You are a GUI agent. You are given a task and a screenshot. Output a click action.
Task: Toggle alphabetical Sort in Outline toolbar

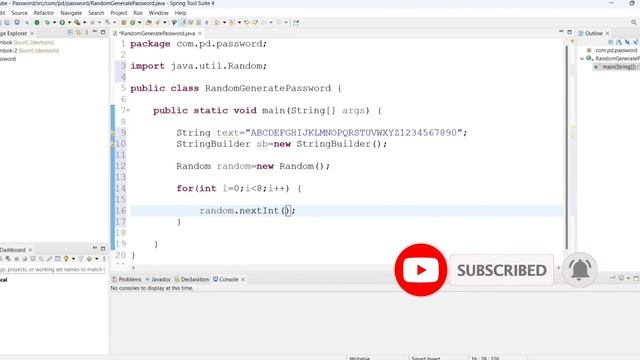click(619, 42)
